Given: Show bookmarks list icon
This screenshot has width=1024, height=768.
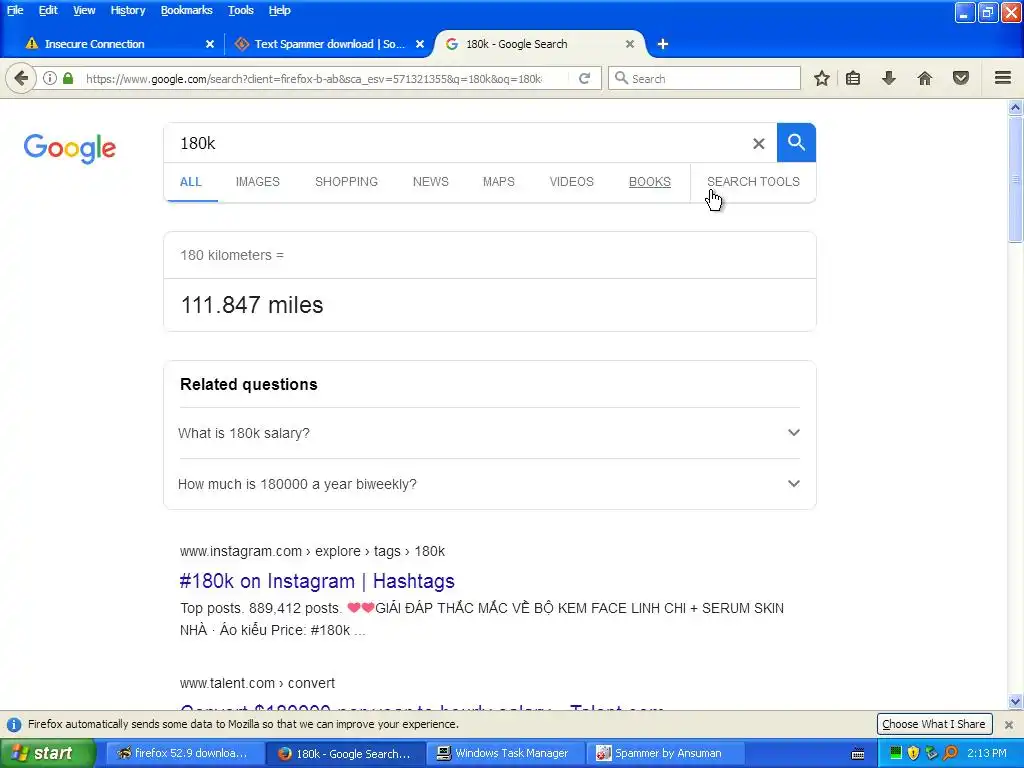Looking at the screenshot, I should click(x=853, y=78).
